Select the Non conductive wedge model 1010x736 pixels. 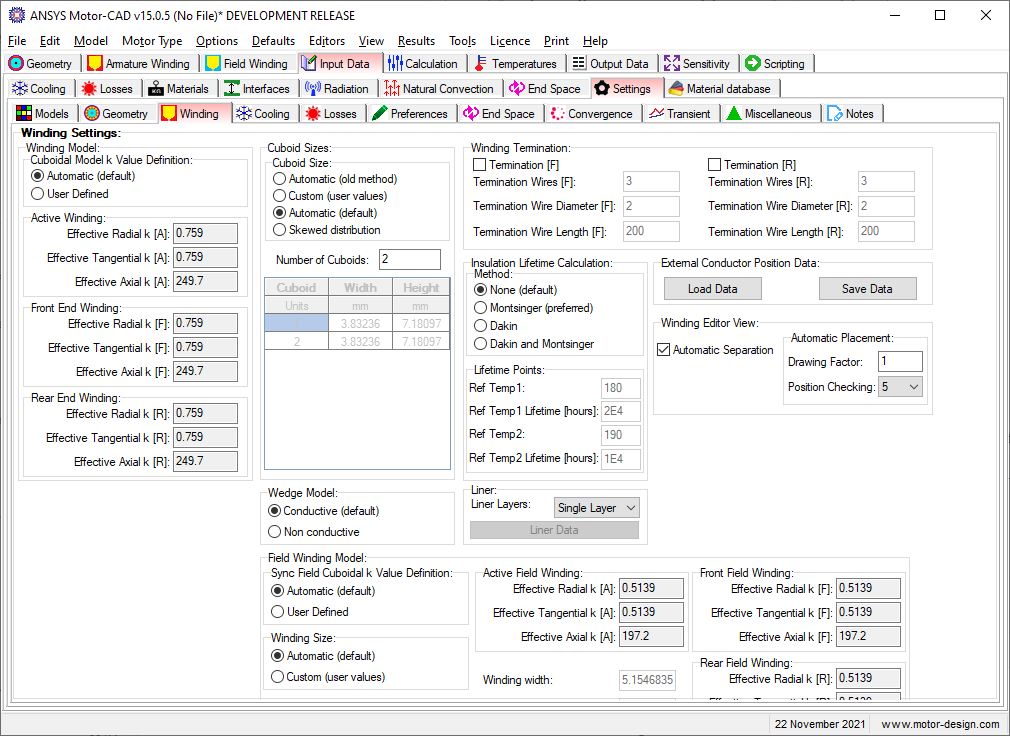[276, 532]
